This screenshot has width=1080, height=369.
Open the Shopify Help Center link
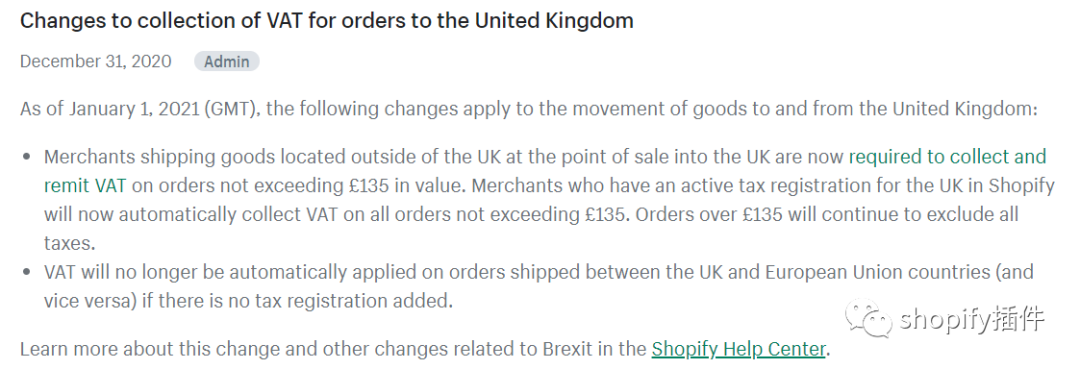click(x=738, y=349)
